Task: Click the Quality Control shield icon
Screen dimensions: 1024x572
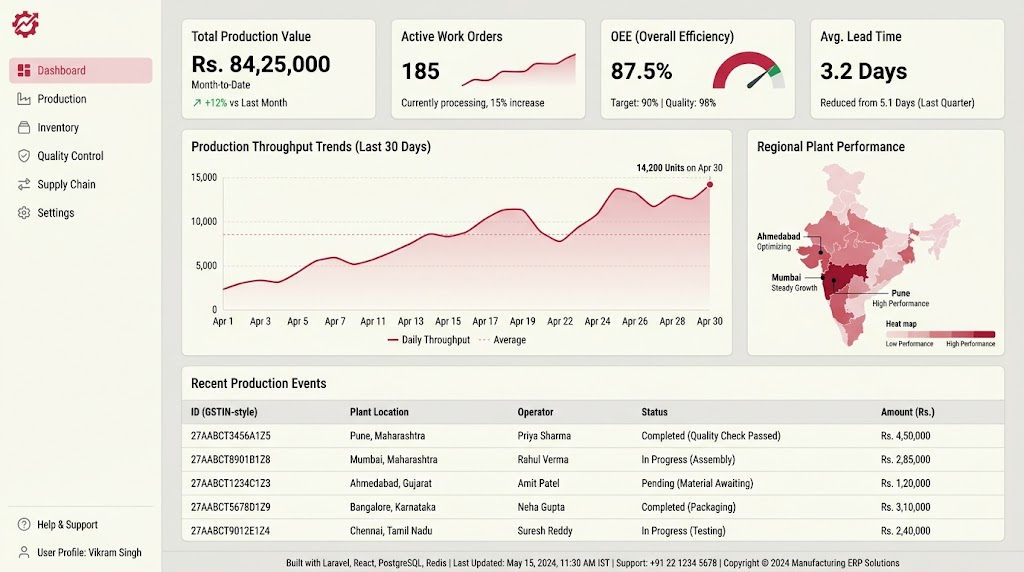Action: 24,156
